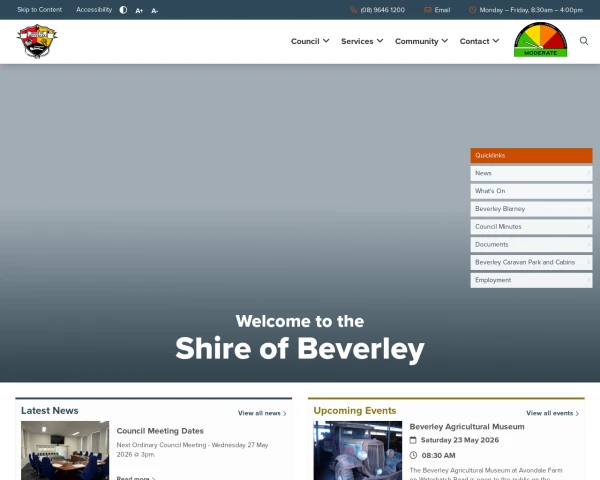Open Beverley Caravan Park and Cabins quicklink
Image resolution: width=600 pixels, height=480 pixels.
pos(531,262)
